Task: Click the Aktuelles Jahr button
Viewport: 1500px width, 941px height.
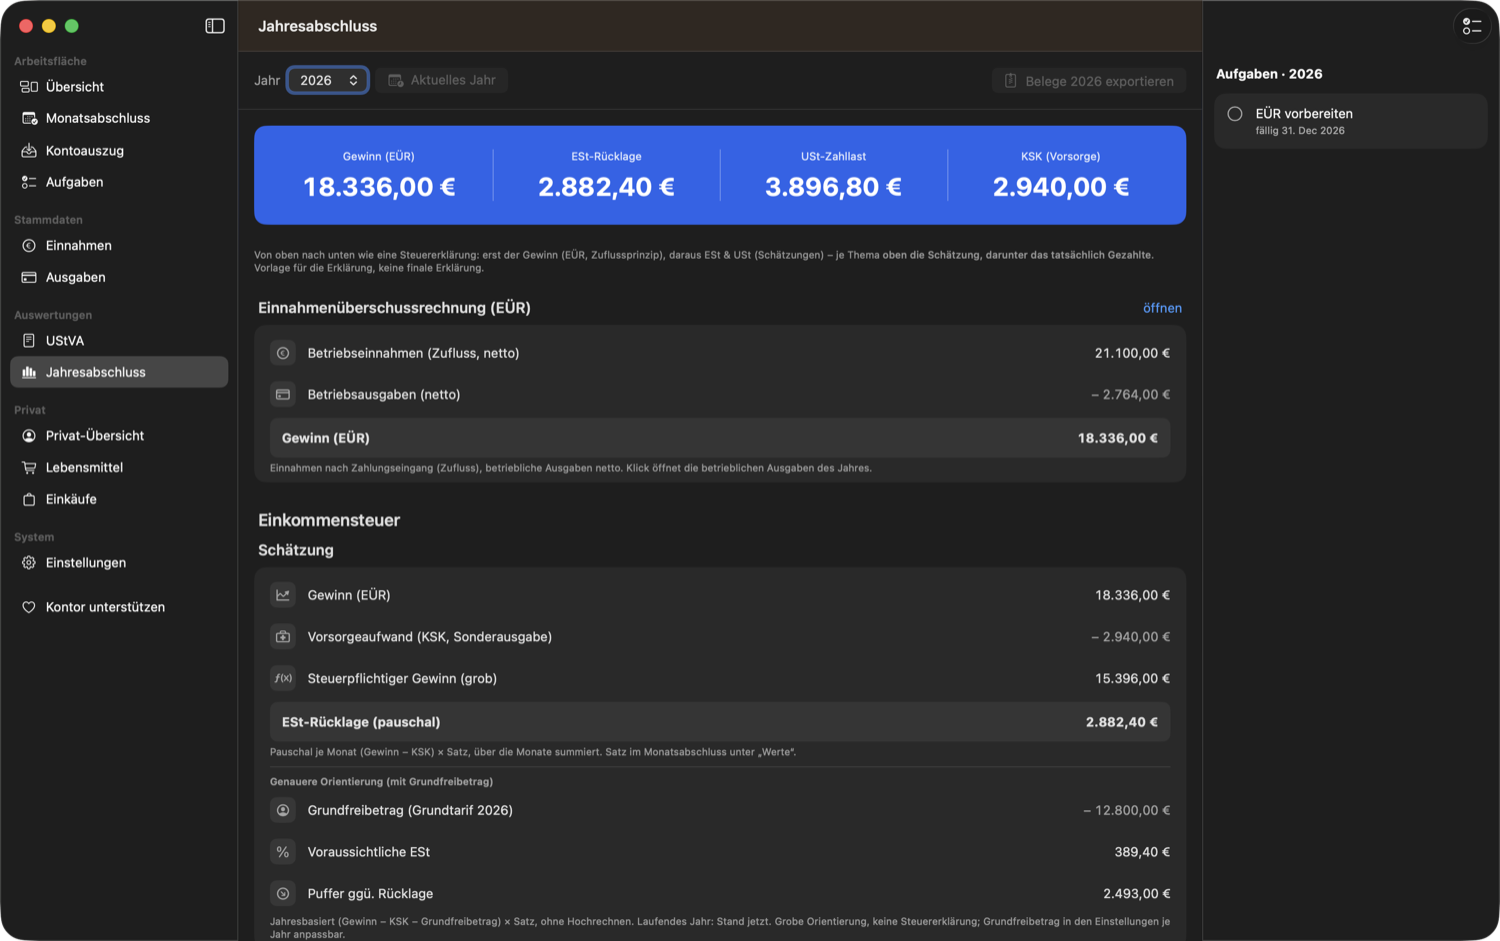Action: tap(442, 80)
